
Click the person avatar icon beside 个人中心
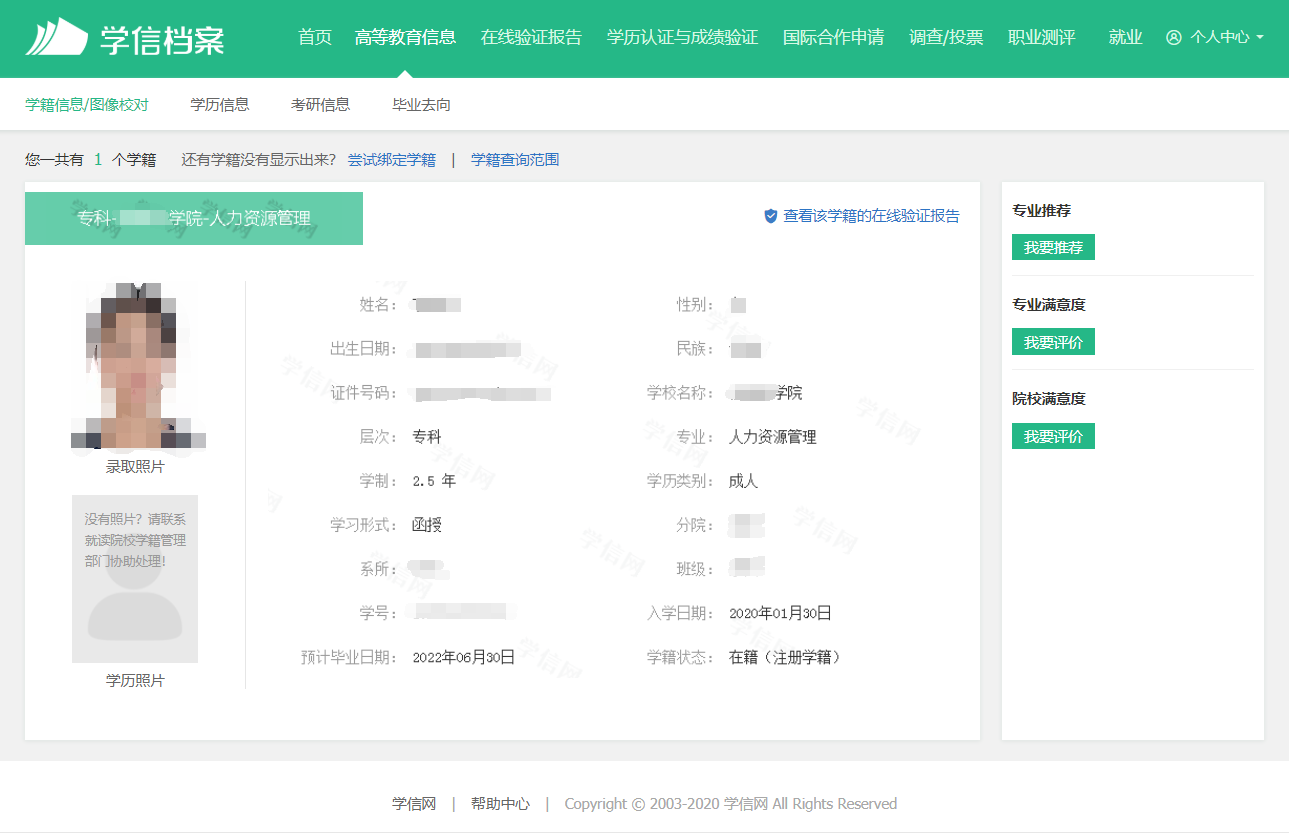point(1174,39)
